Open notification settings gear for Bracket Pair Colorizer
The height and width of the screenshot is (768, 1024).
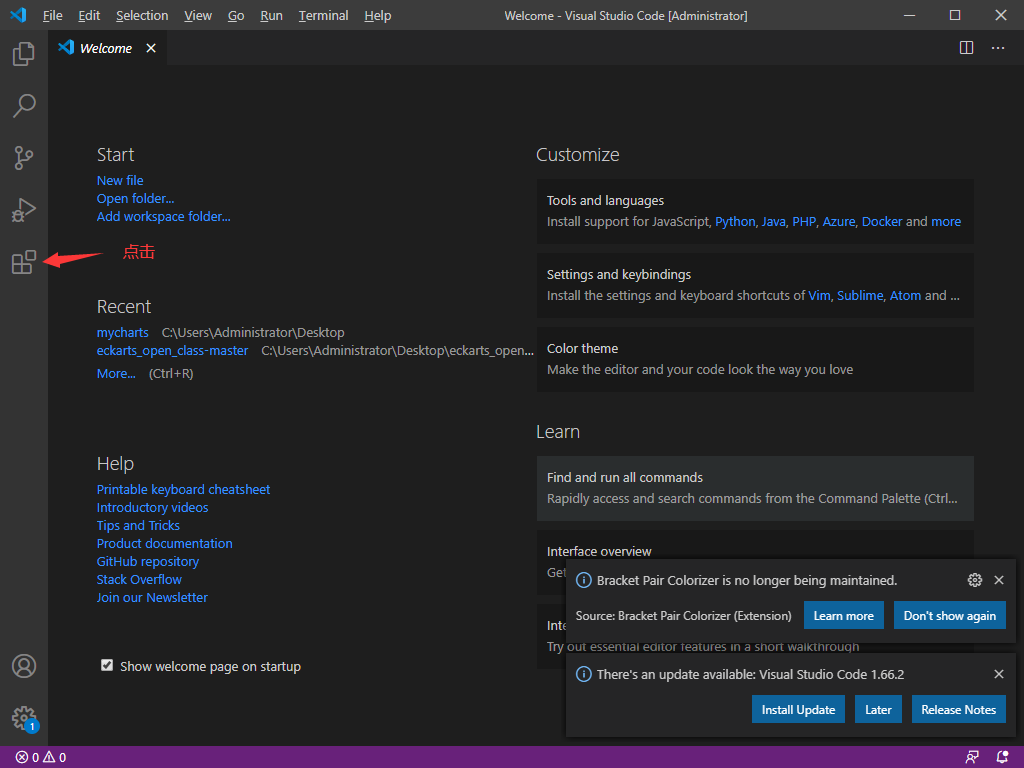tap(974, 580)
